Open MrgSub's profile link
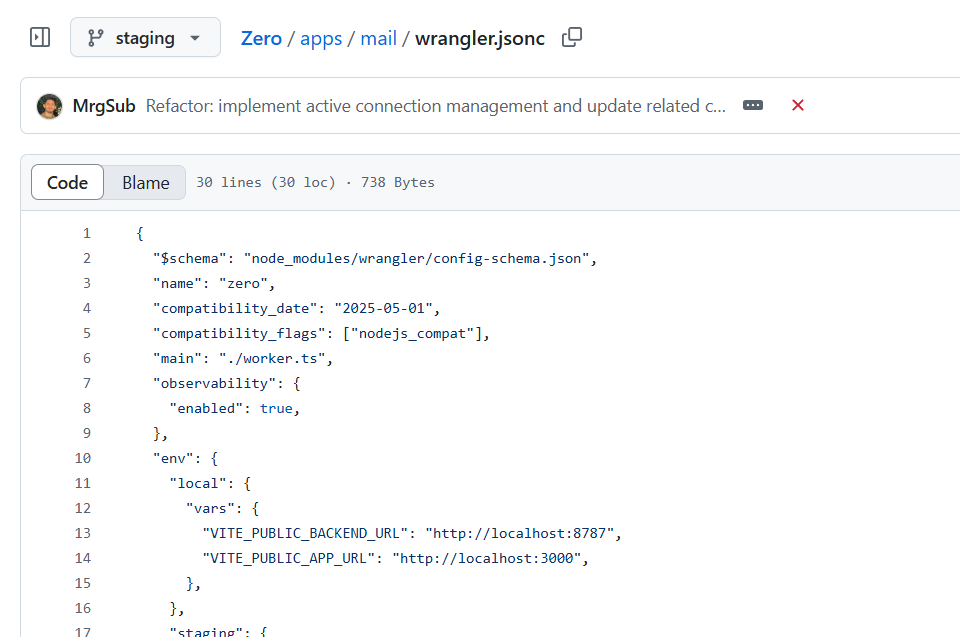 coord(104,106)
